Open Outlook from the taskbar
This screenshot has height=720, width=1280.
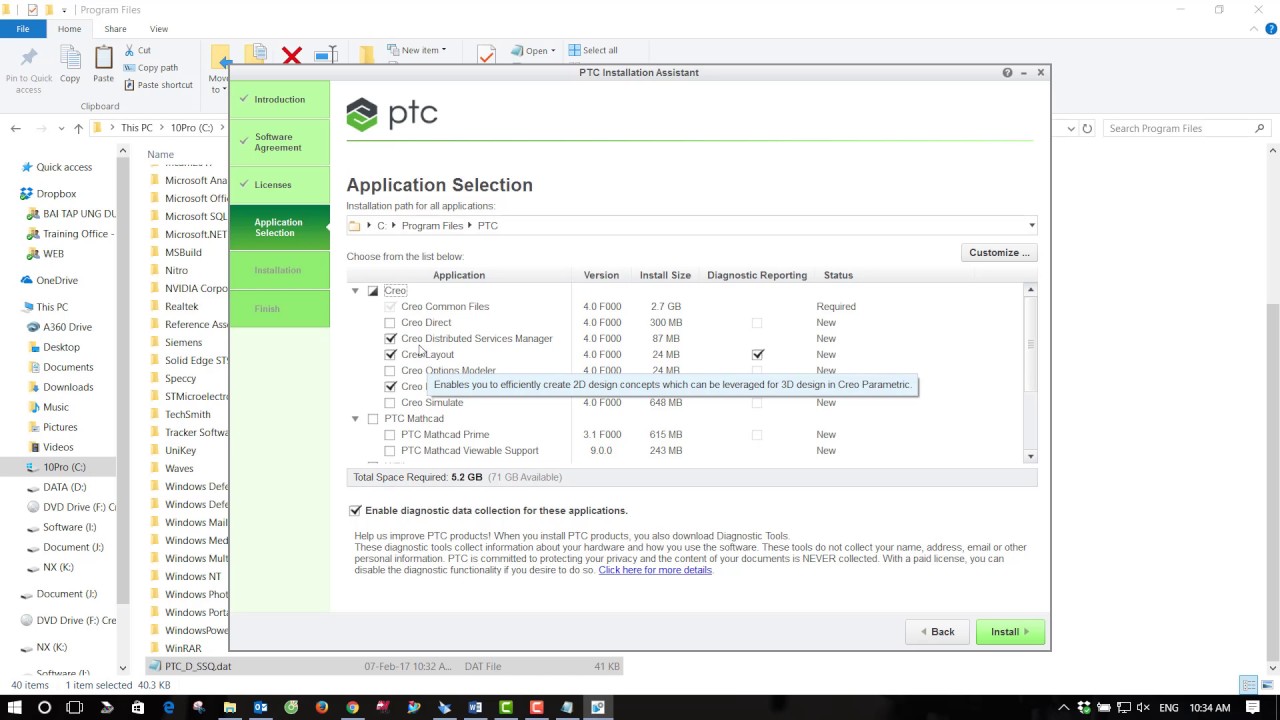click(x=260, y=707)
